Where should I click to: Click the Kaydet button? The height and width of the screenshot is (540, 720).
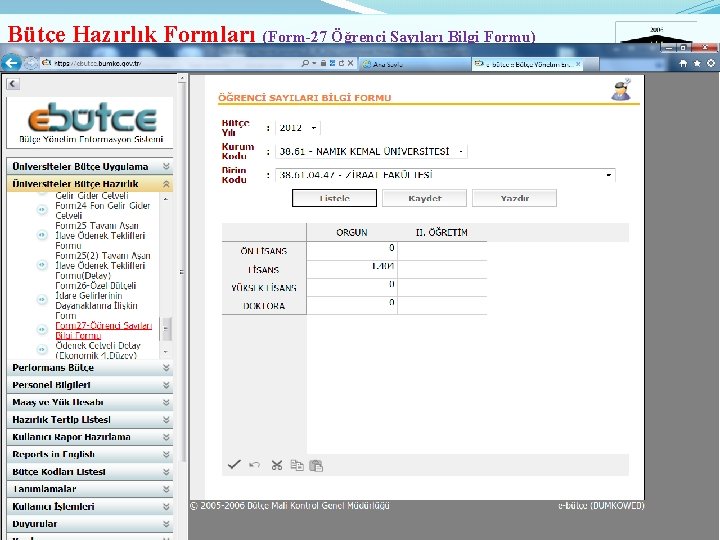pos(424,198)
